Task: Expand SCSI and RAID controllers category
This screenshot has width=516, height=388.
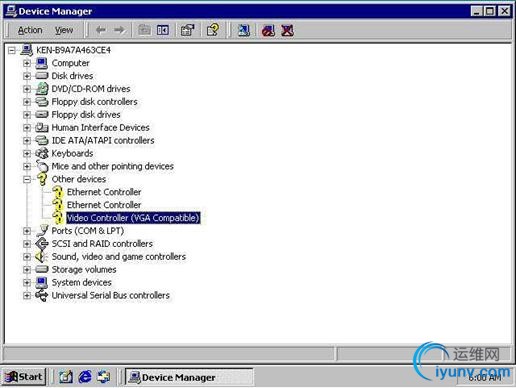Action: point(27,244)
